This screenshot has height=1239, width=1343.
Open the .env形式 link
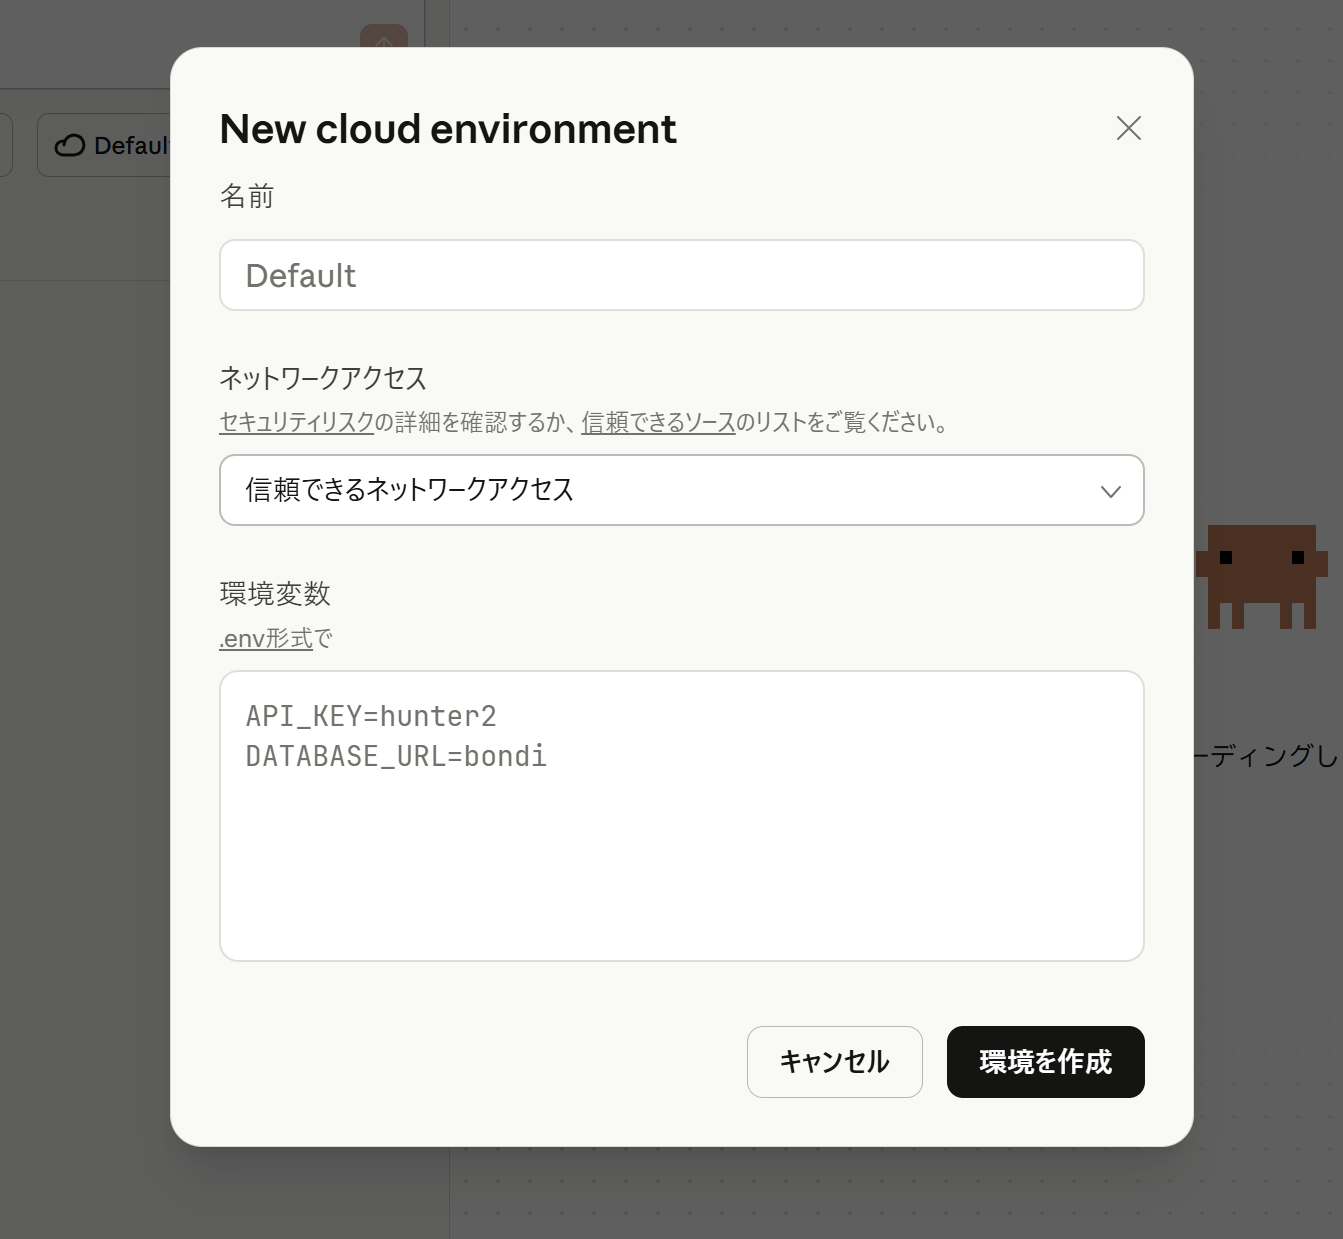pos(266,639)
